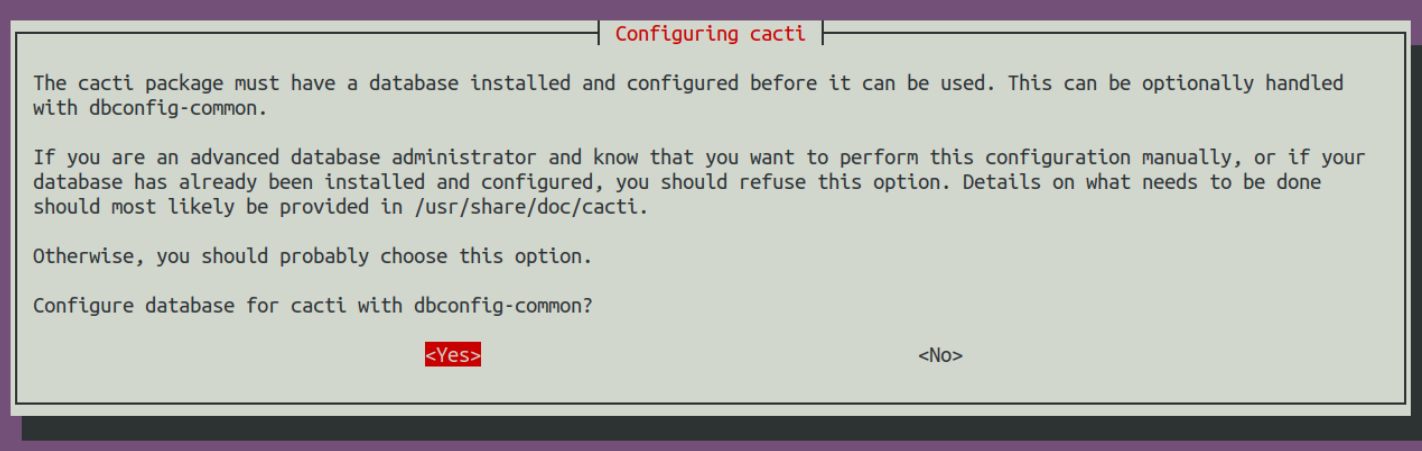Click the line starting "database has already been installed"
The height and width of the screenshot is (451, 1422).
tap(677, 183)
